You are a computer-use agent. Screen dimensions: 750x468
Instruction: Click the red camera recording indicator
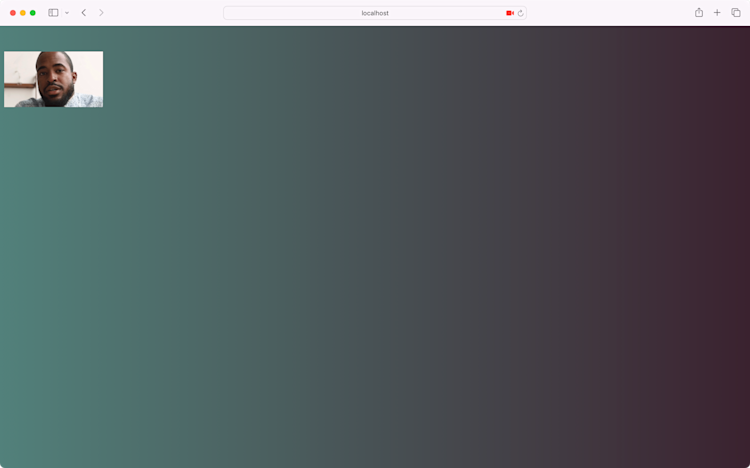tap(510, 13)
